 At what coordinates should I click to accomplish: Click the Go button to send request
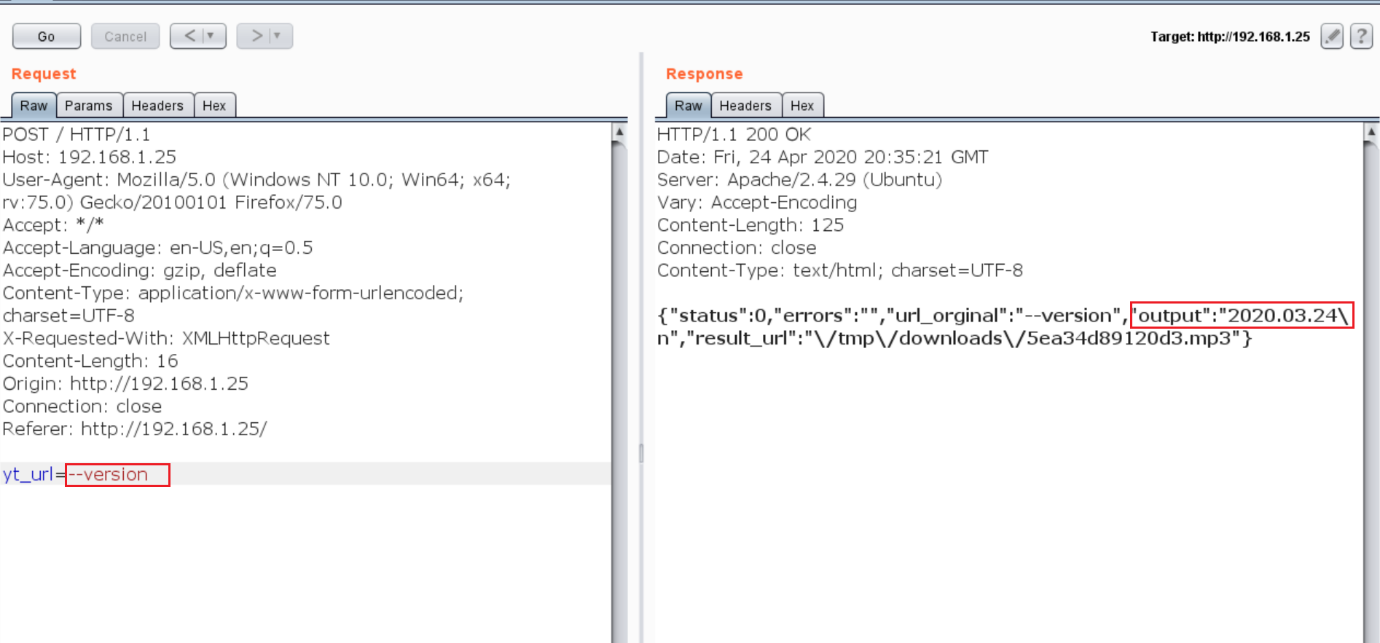[46, 37]
